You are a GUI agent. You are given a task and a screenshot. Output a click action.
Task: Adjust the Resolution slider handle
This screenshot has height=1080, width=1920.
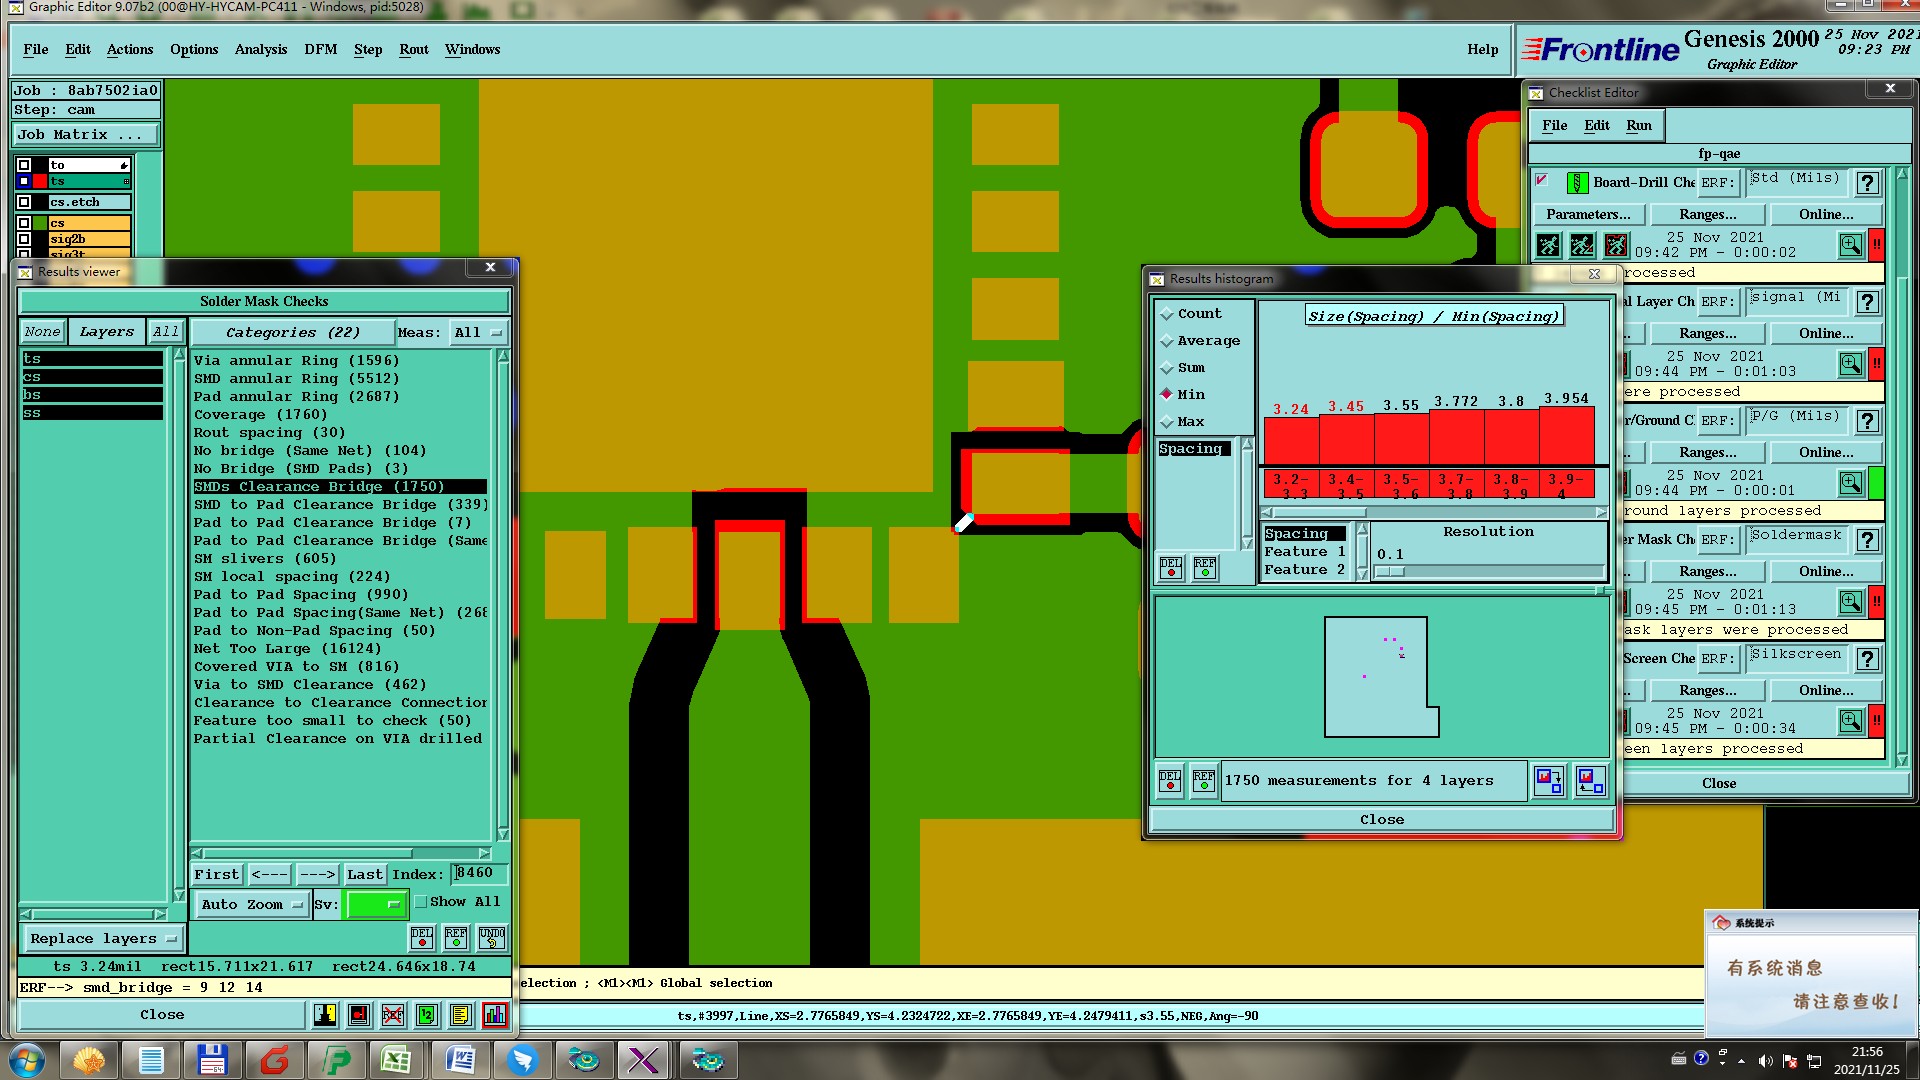pyautogui.click(x=1390, y=572)
